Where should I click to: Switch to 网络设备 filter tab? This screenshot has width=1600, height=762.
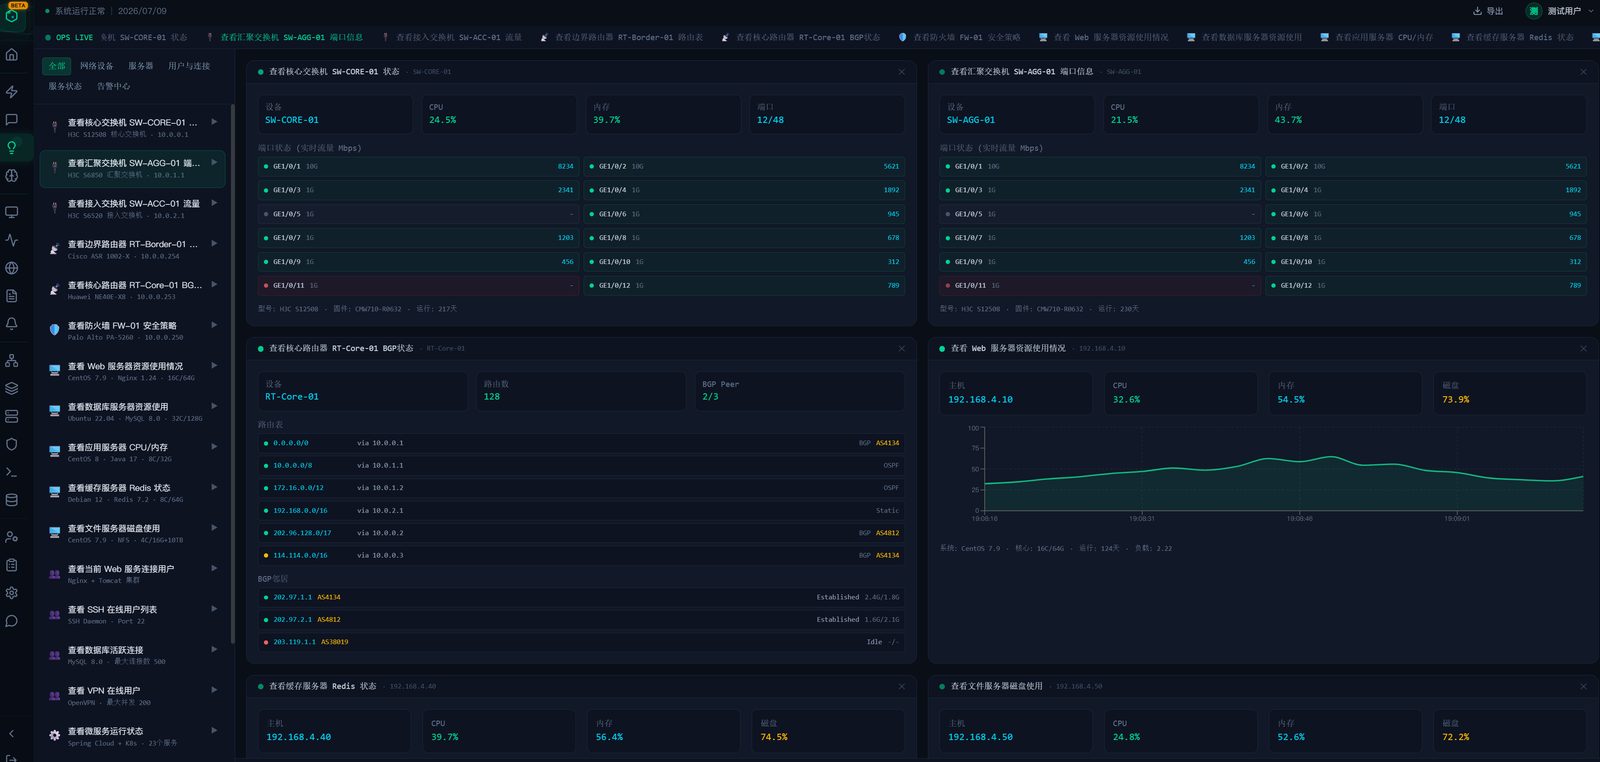tap(97, 66)
